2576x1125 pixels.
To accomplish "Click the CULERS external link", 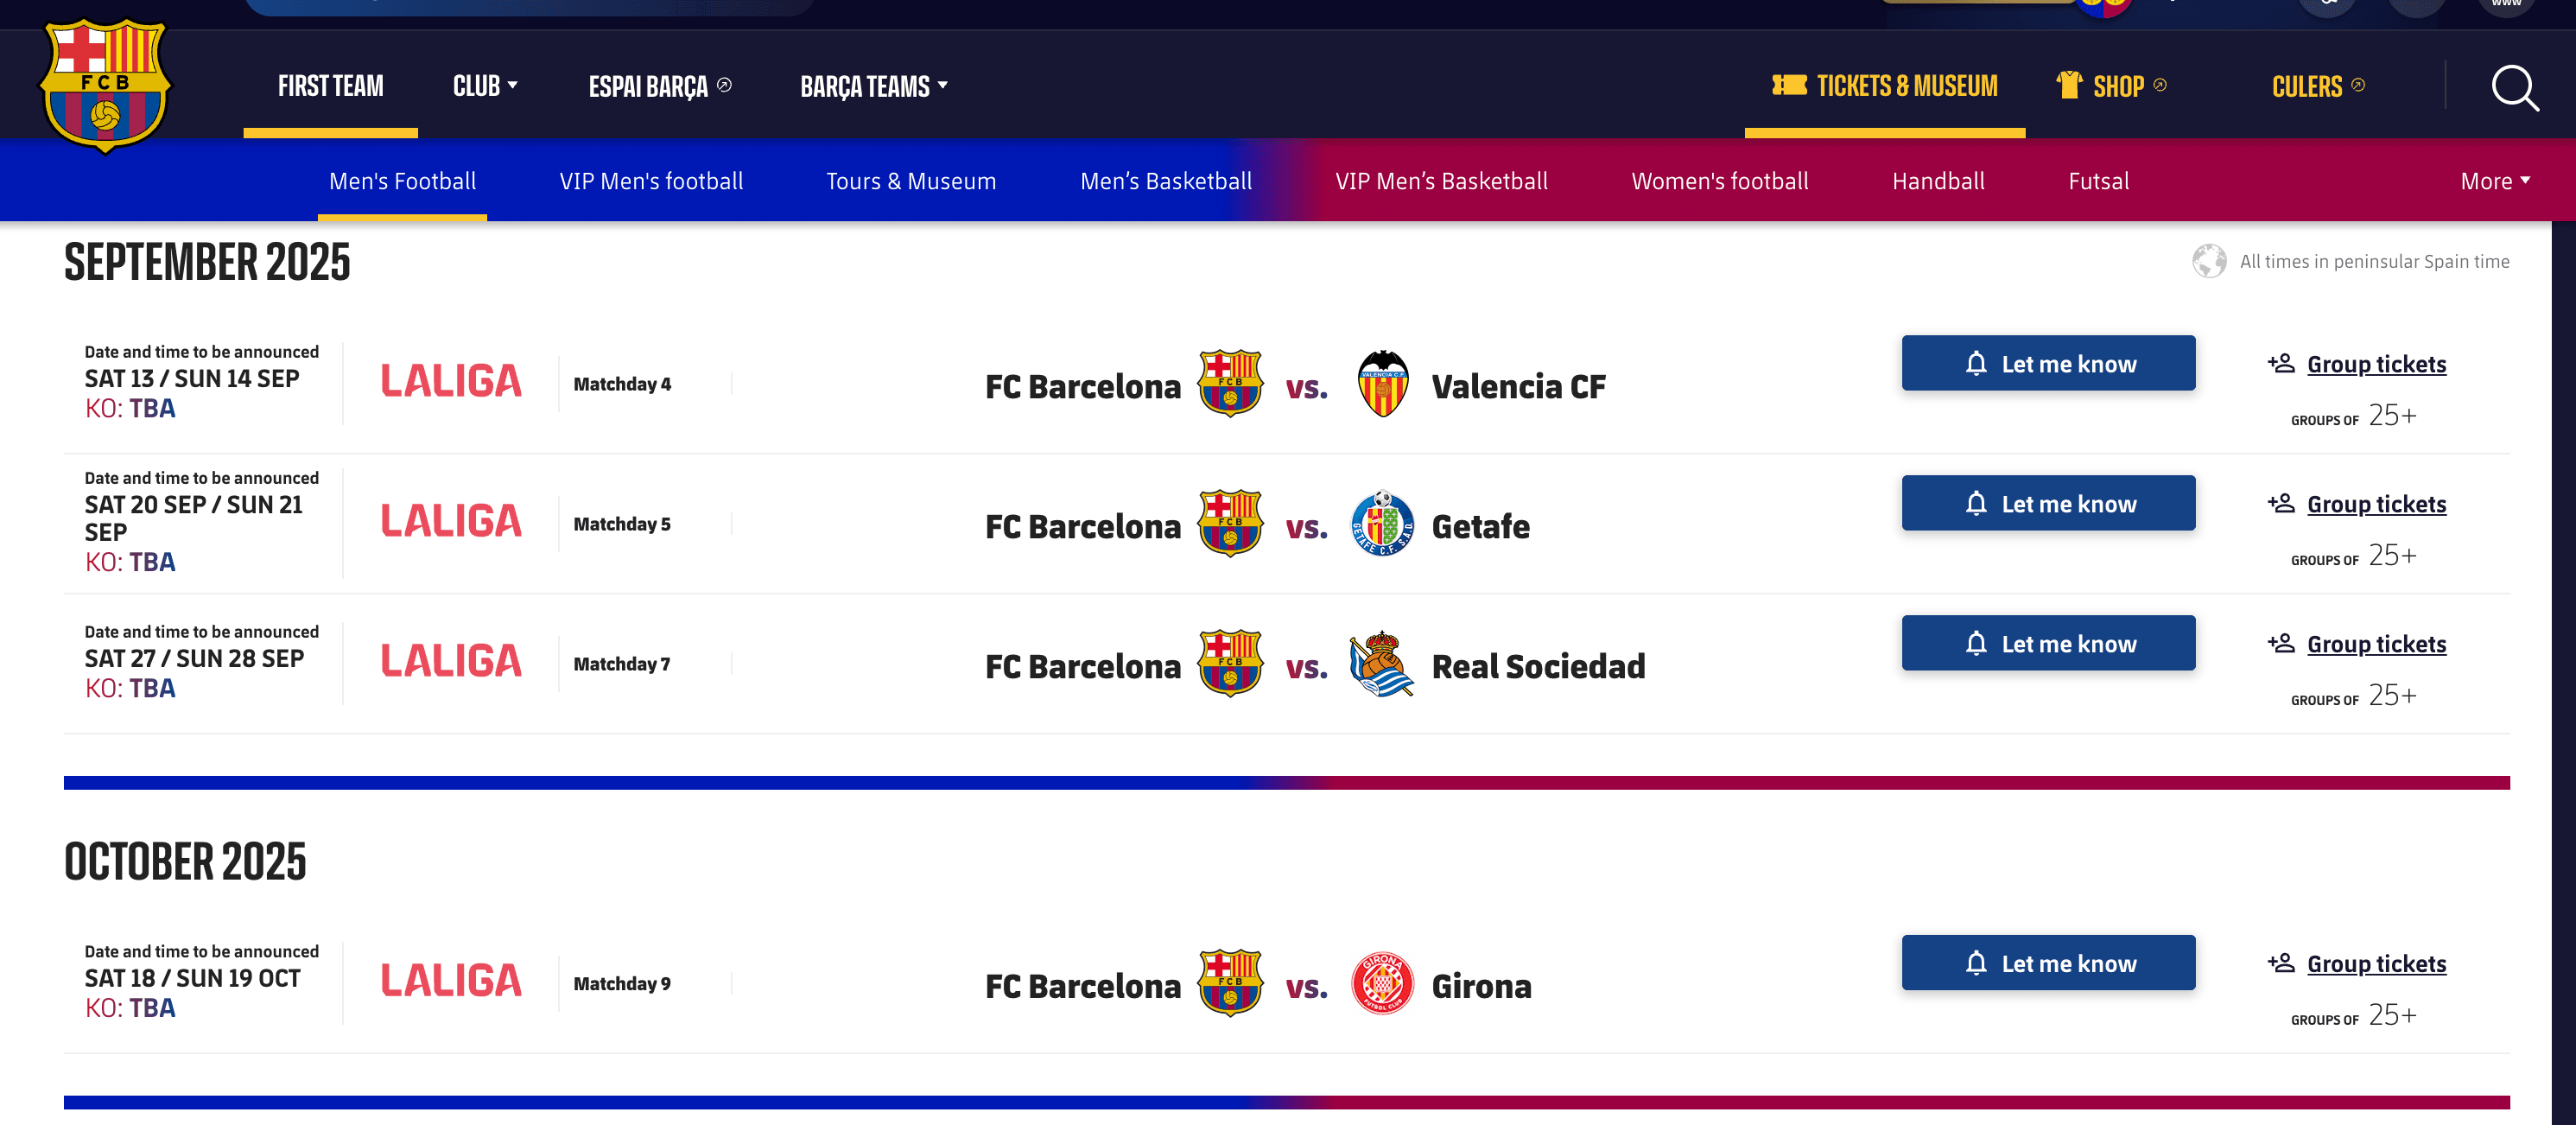I will click(x=2310, y=86).
